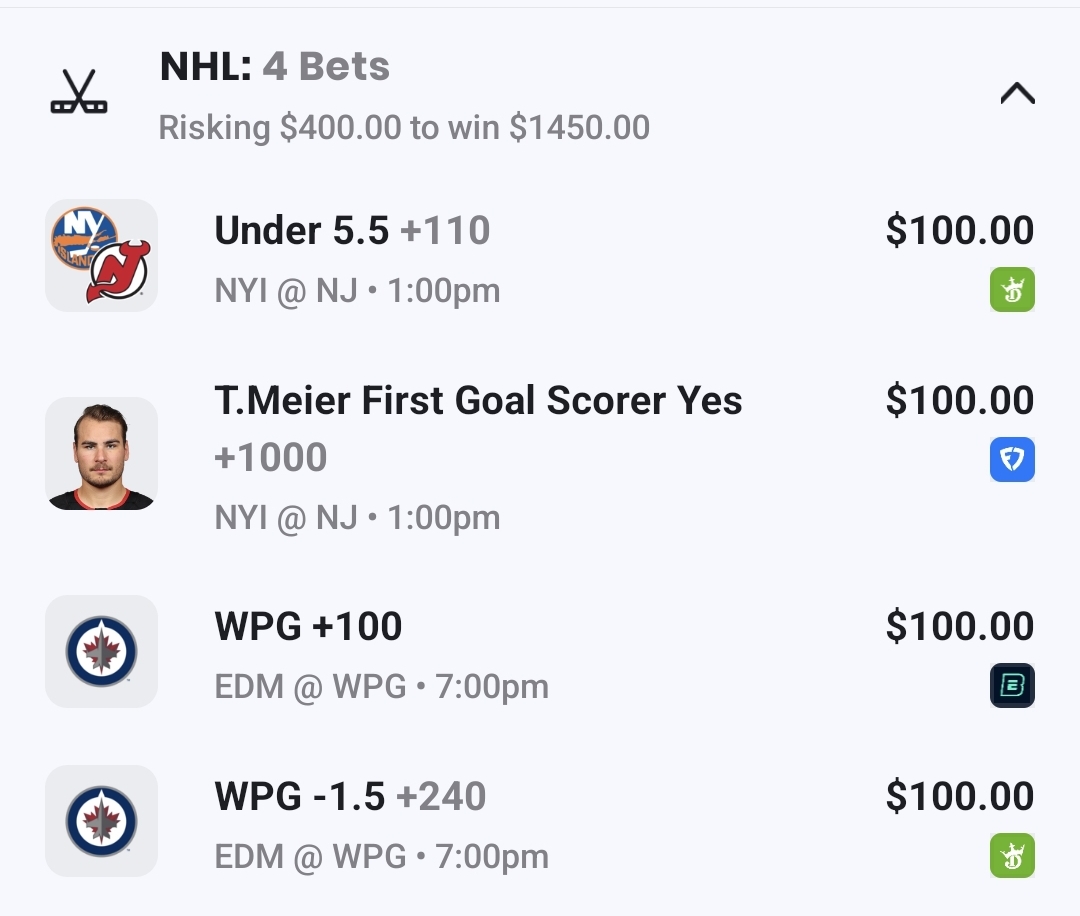Screen dimensions: 1080x916
Task: Collapse the NHL bets section chevron
Action: pyautogui.click(x=1017, y=94)
